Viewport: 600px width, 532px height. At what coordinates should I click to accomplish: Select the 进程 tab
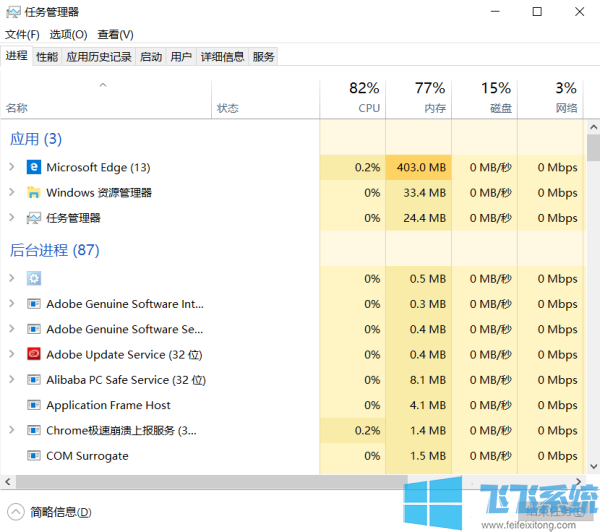click(x=16, y=56)
